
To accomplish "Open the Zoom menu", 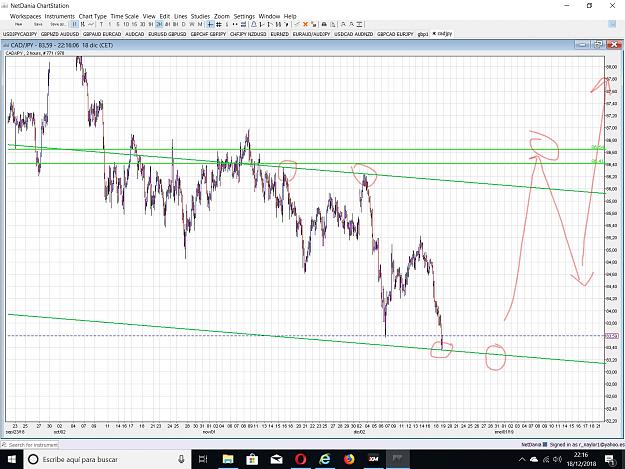I will 222,16.
